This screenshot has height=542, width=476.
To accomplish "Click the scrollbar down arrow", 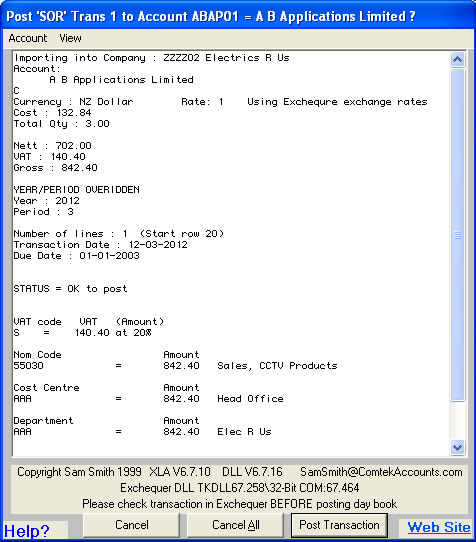I will pyautogui.click(x=457, y=448).
